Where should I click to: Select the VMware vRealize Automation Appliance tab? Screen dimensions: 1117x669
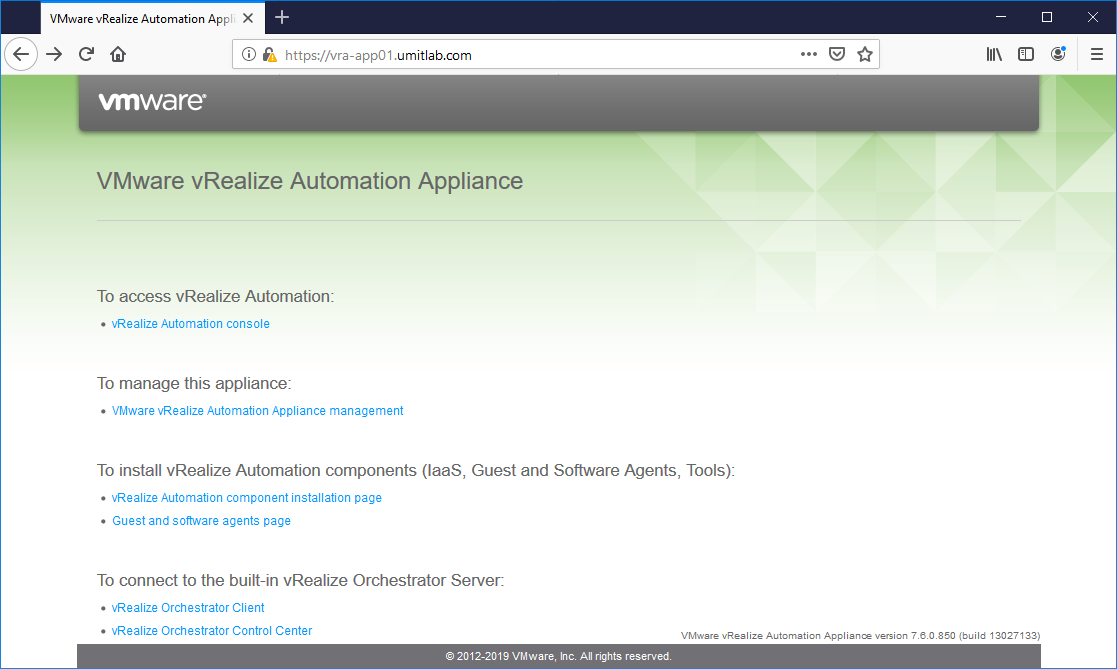coord(140,18)
